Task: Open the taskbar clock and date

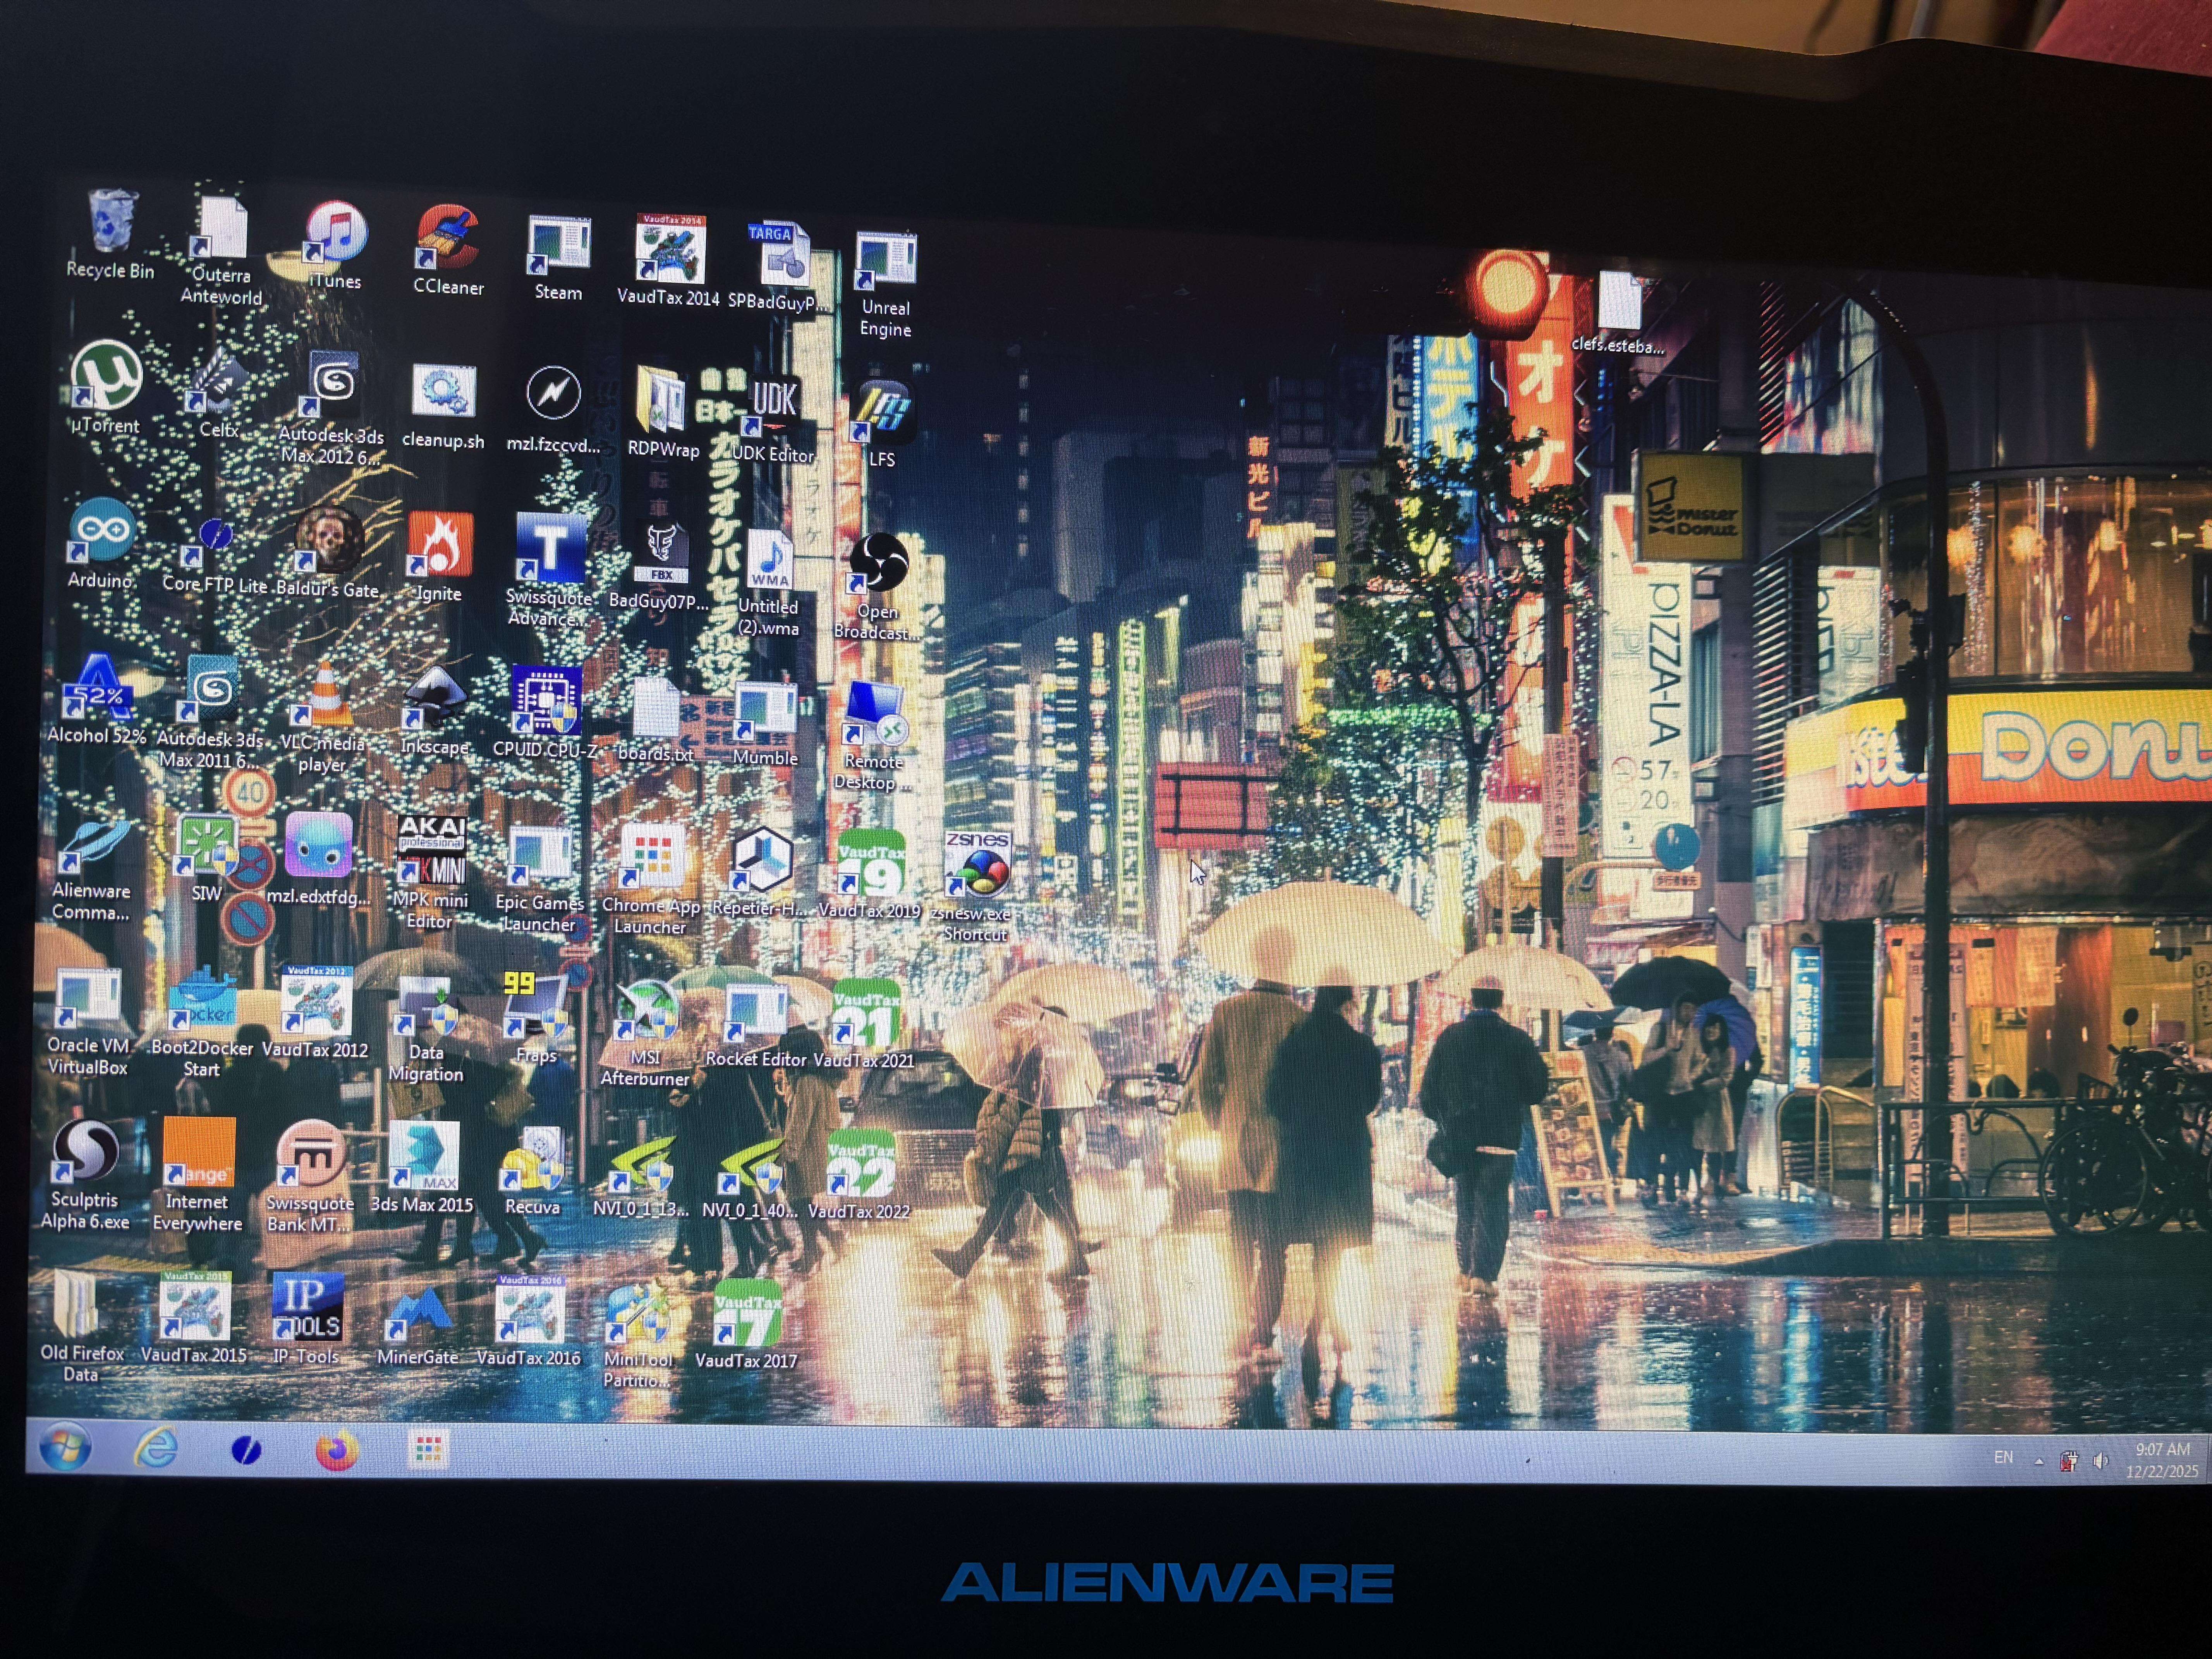Action: click(2162, 1460)
